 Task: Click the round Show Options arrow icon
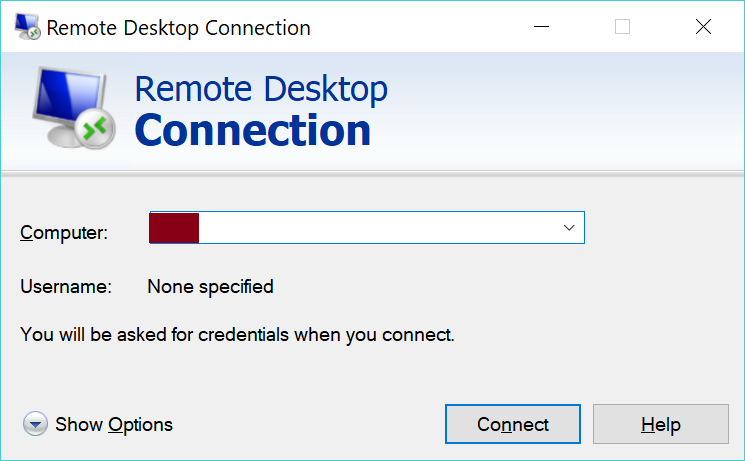(36, 425)
